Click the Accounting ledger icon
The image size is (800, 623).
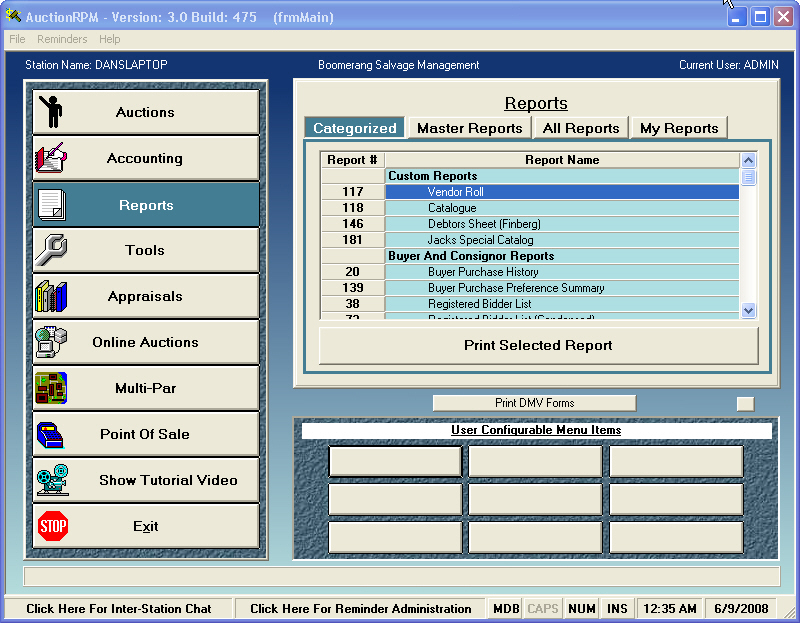(51, 158)
